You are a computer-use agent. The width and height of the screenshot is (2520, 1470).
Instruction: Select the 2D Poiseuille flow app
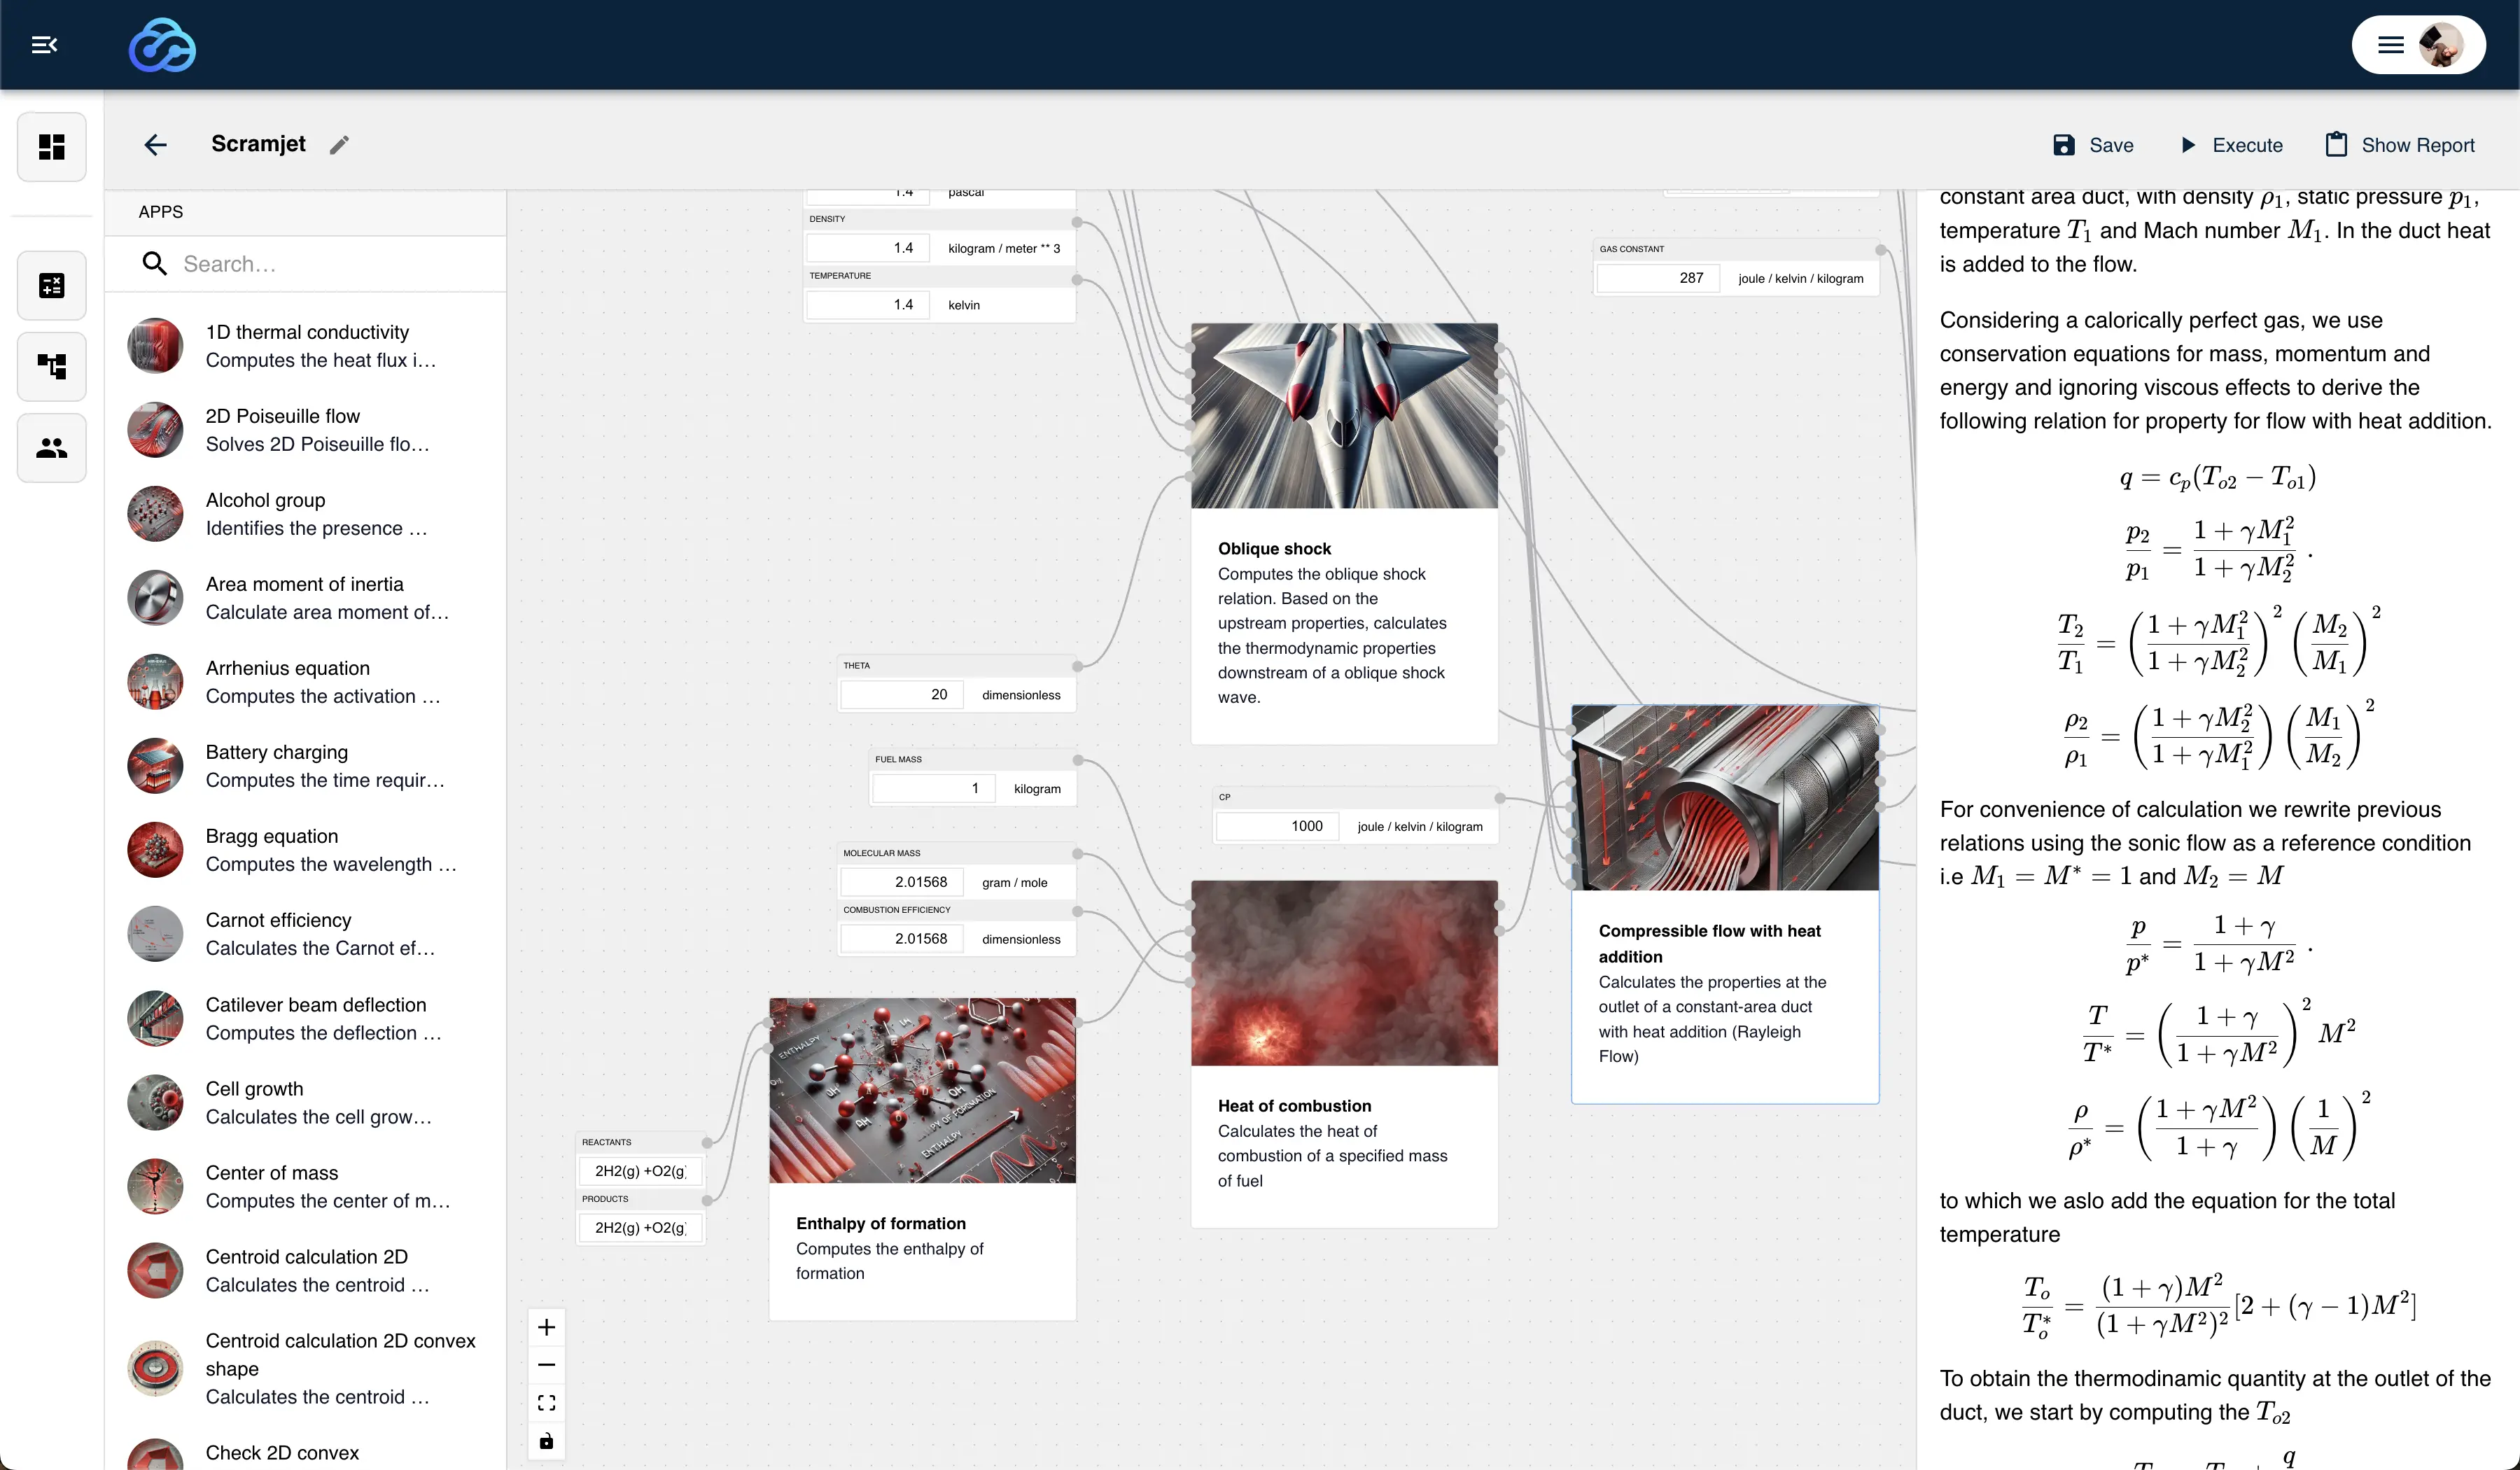point(306,430)
